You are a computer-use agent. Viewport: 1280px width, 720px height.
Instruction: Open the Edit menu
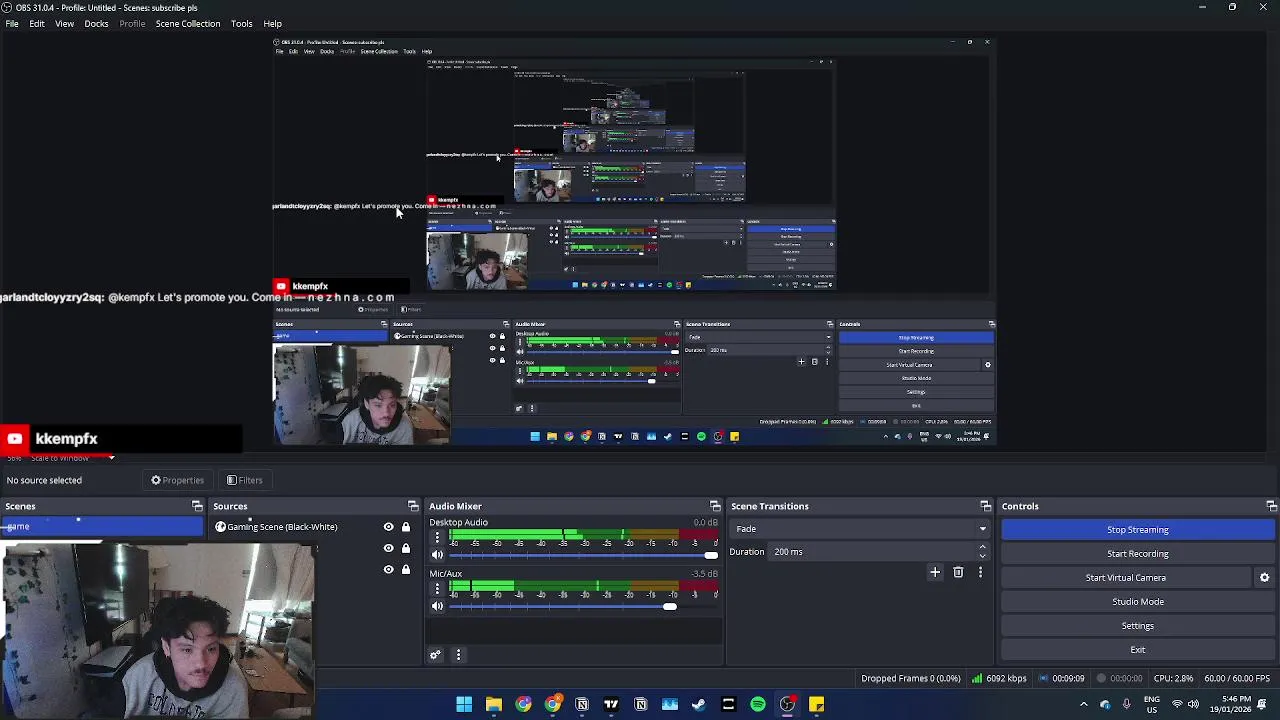click(x=37, y=23)
